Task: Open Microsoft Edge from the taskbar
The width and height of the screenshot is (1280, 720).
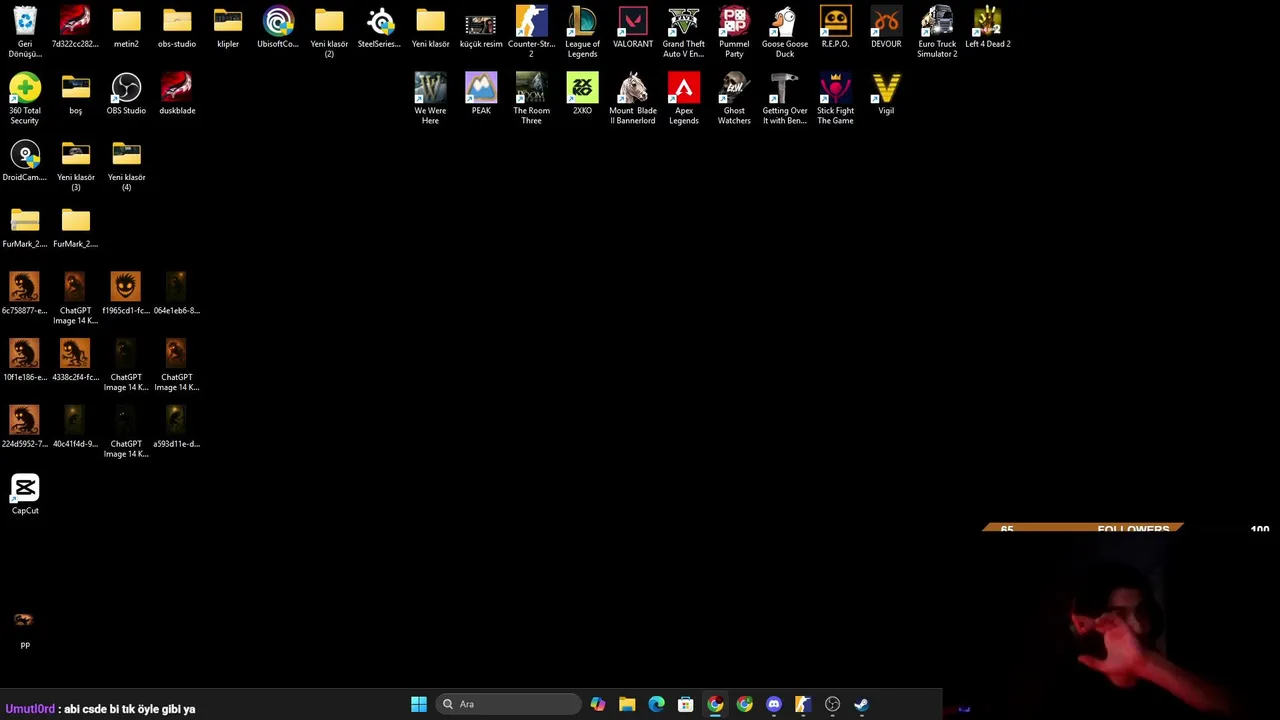Action: tap(656, 704)
